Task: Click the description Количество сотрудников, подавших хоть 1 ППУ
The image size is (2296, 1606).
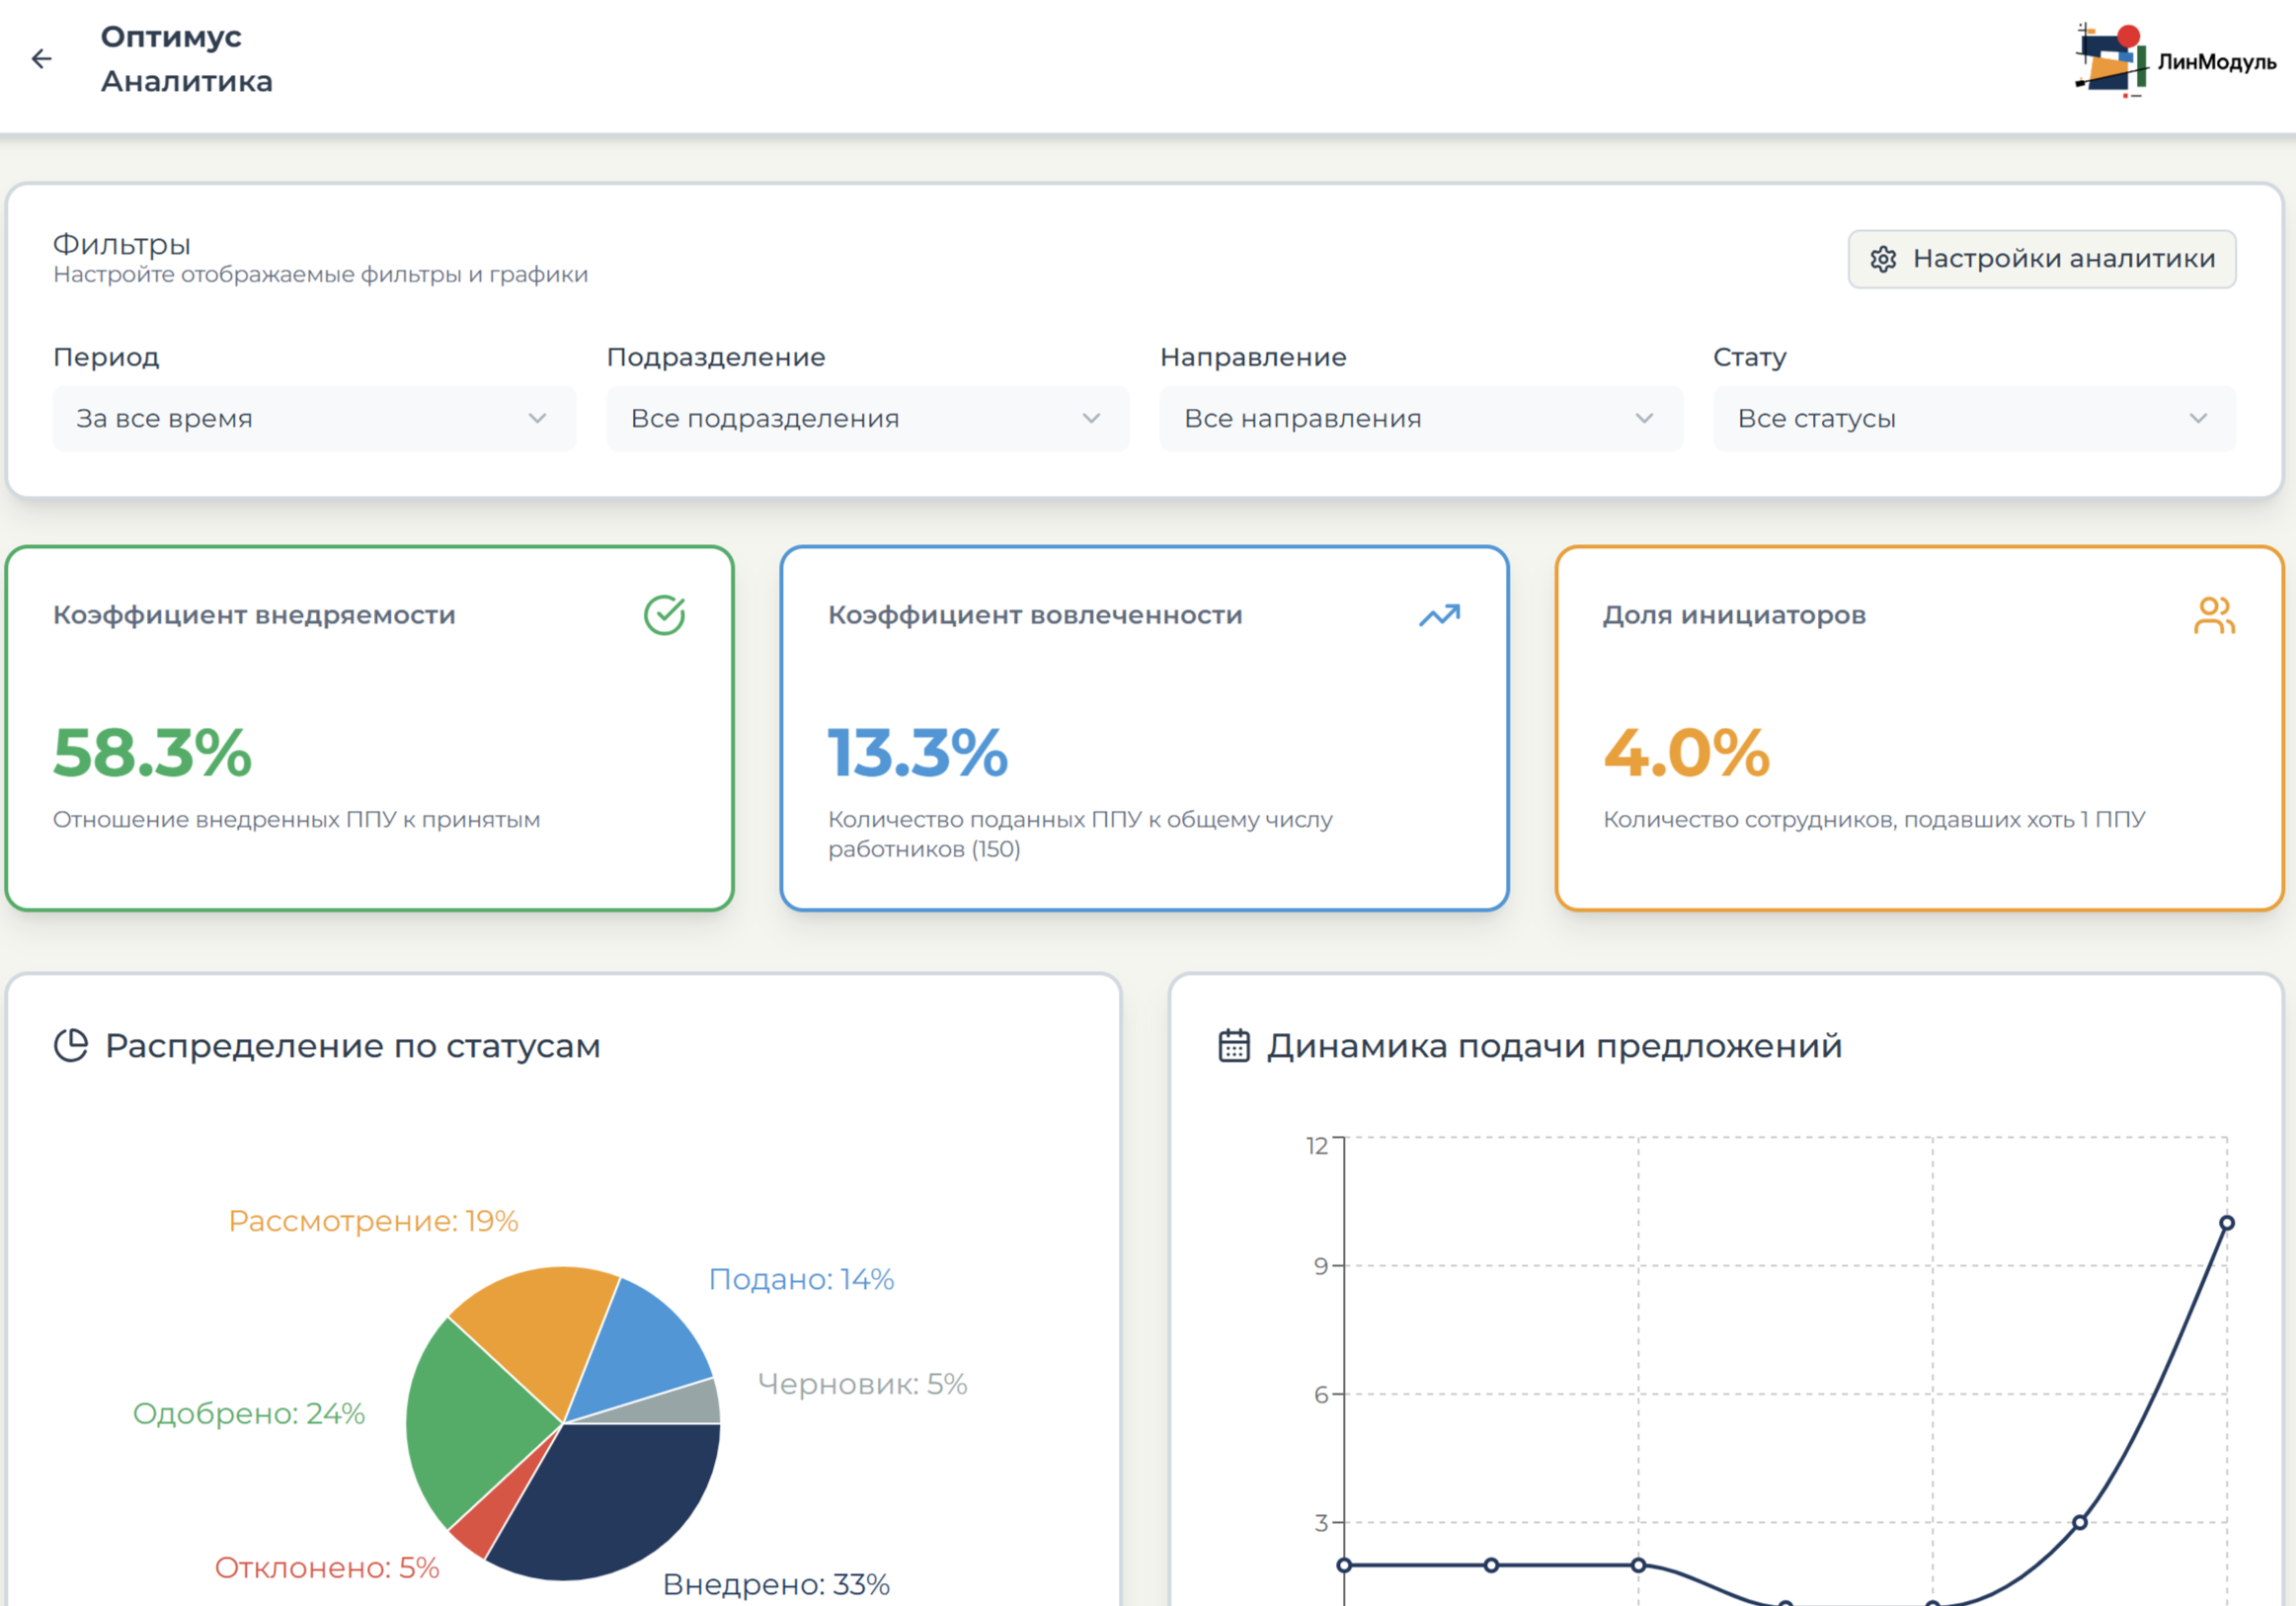Action: click(x=1875, y=819)
